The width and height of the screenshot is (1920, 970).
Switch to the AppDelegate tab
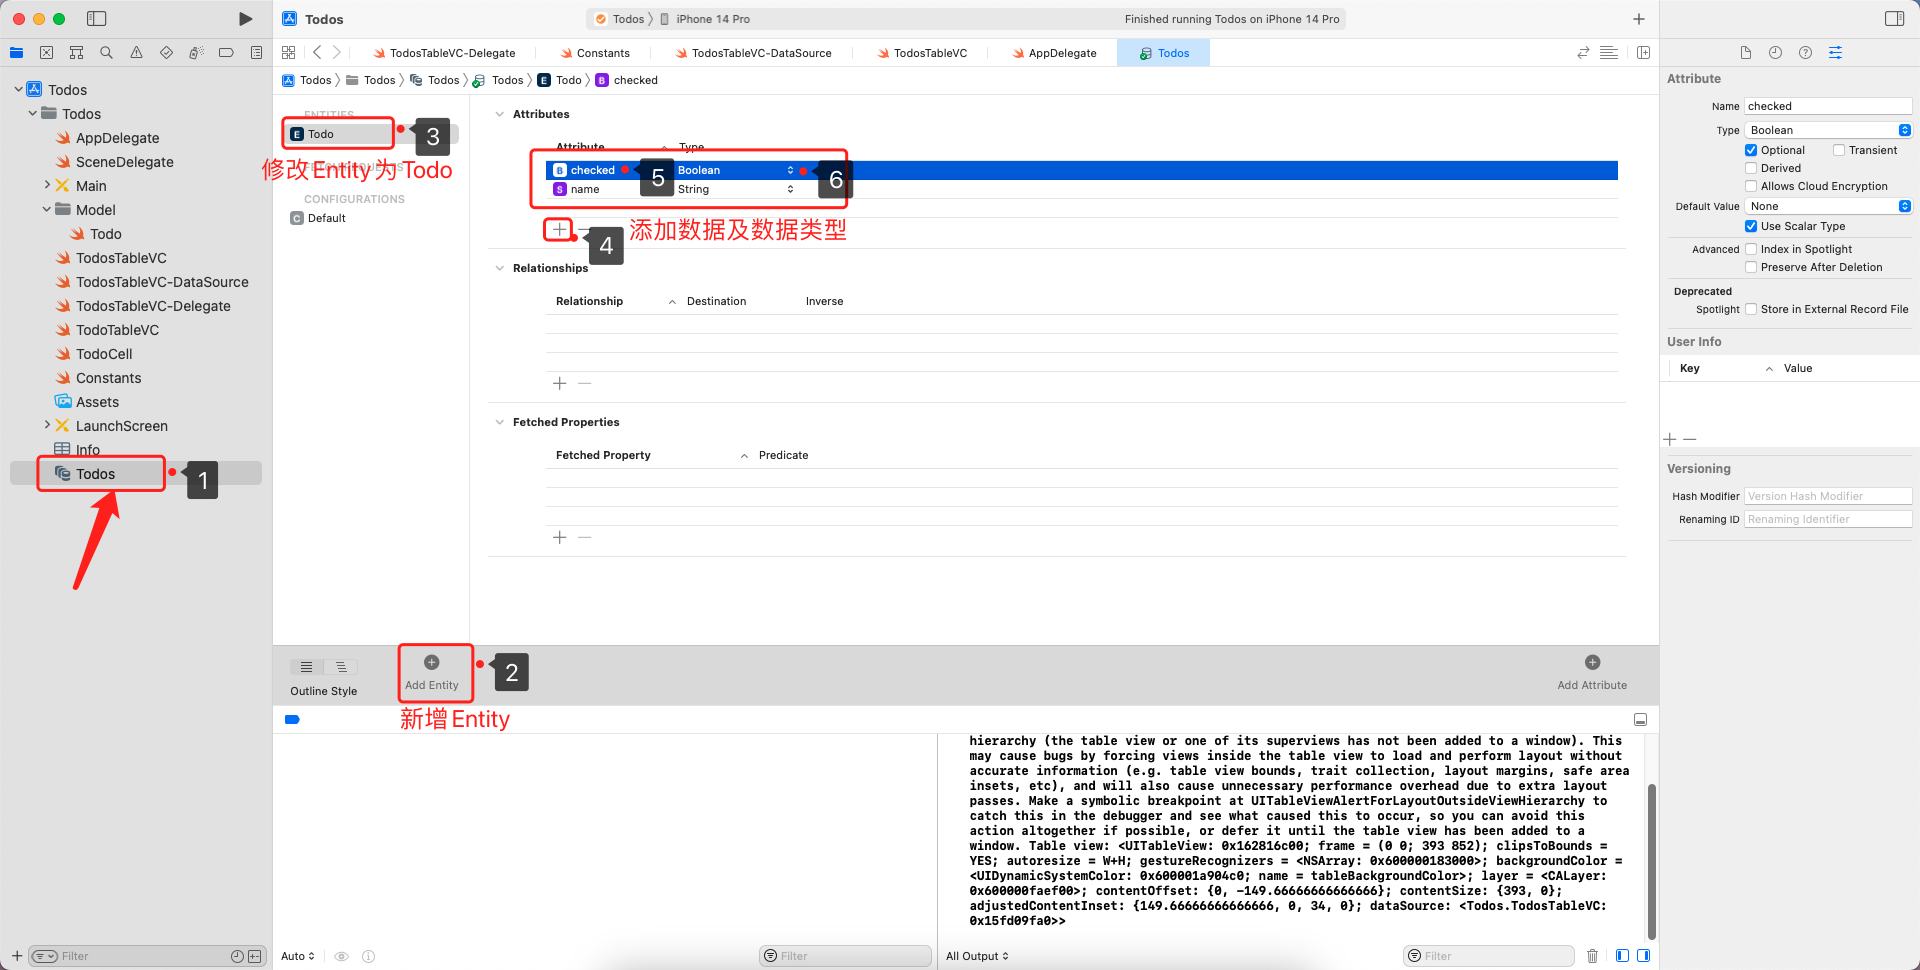click(1054, 53)
